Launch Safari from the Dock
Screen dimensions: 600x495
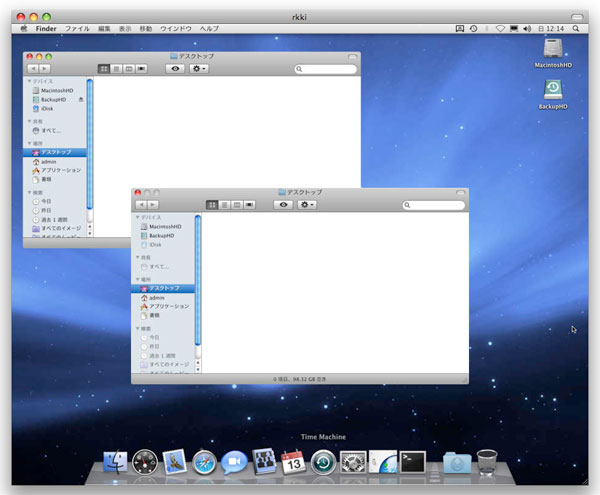[x=204, y=462]
